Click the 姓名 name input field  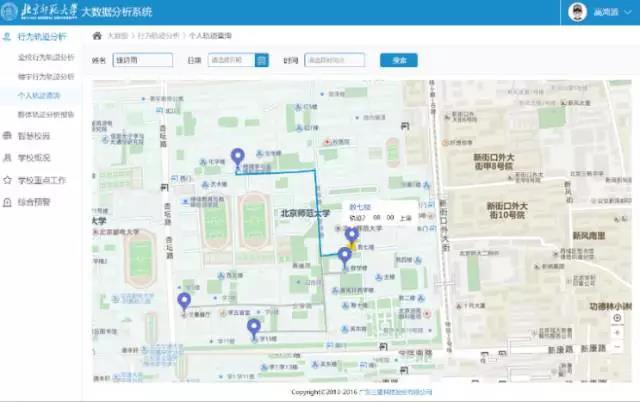pyautogui.click(x=143, y=60)
